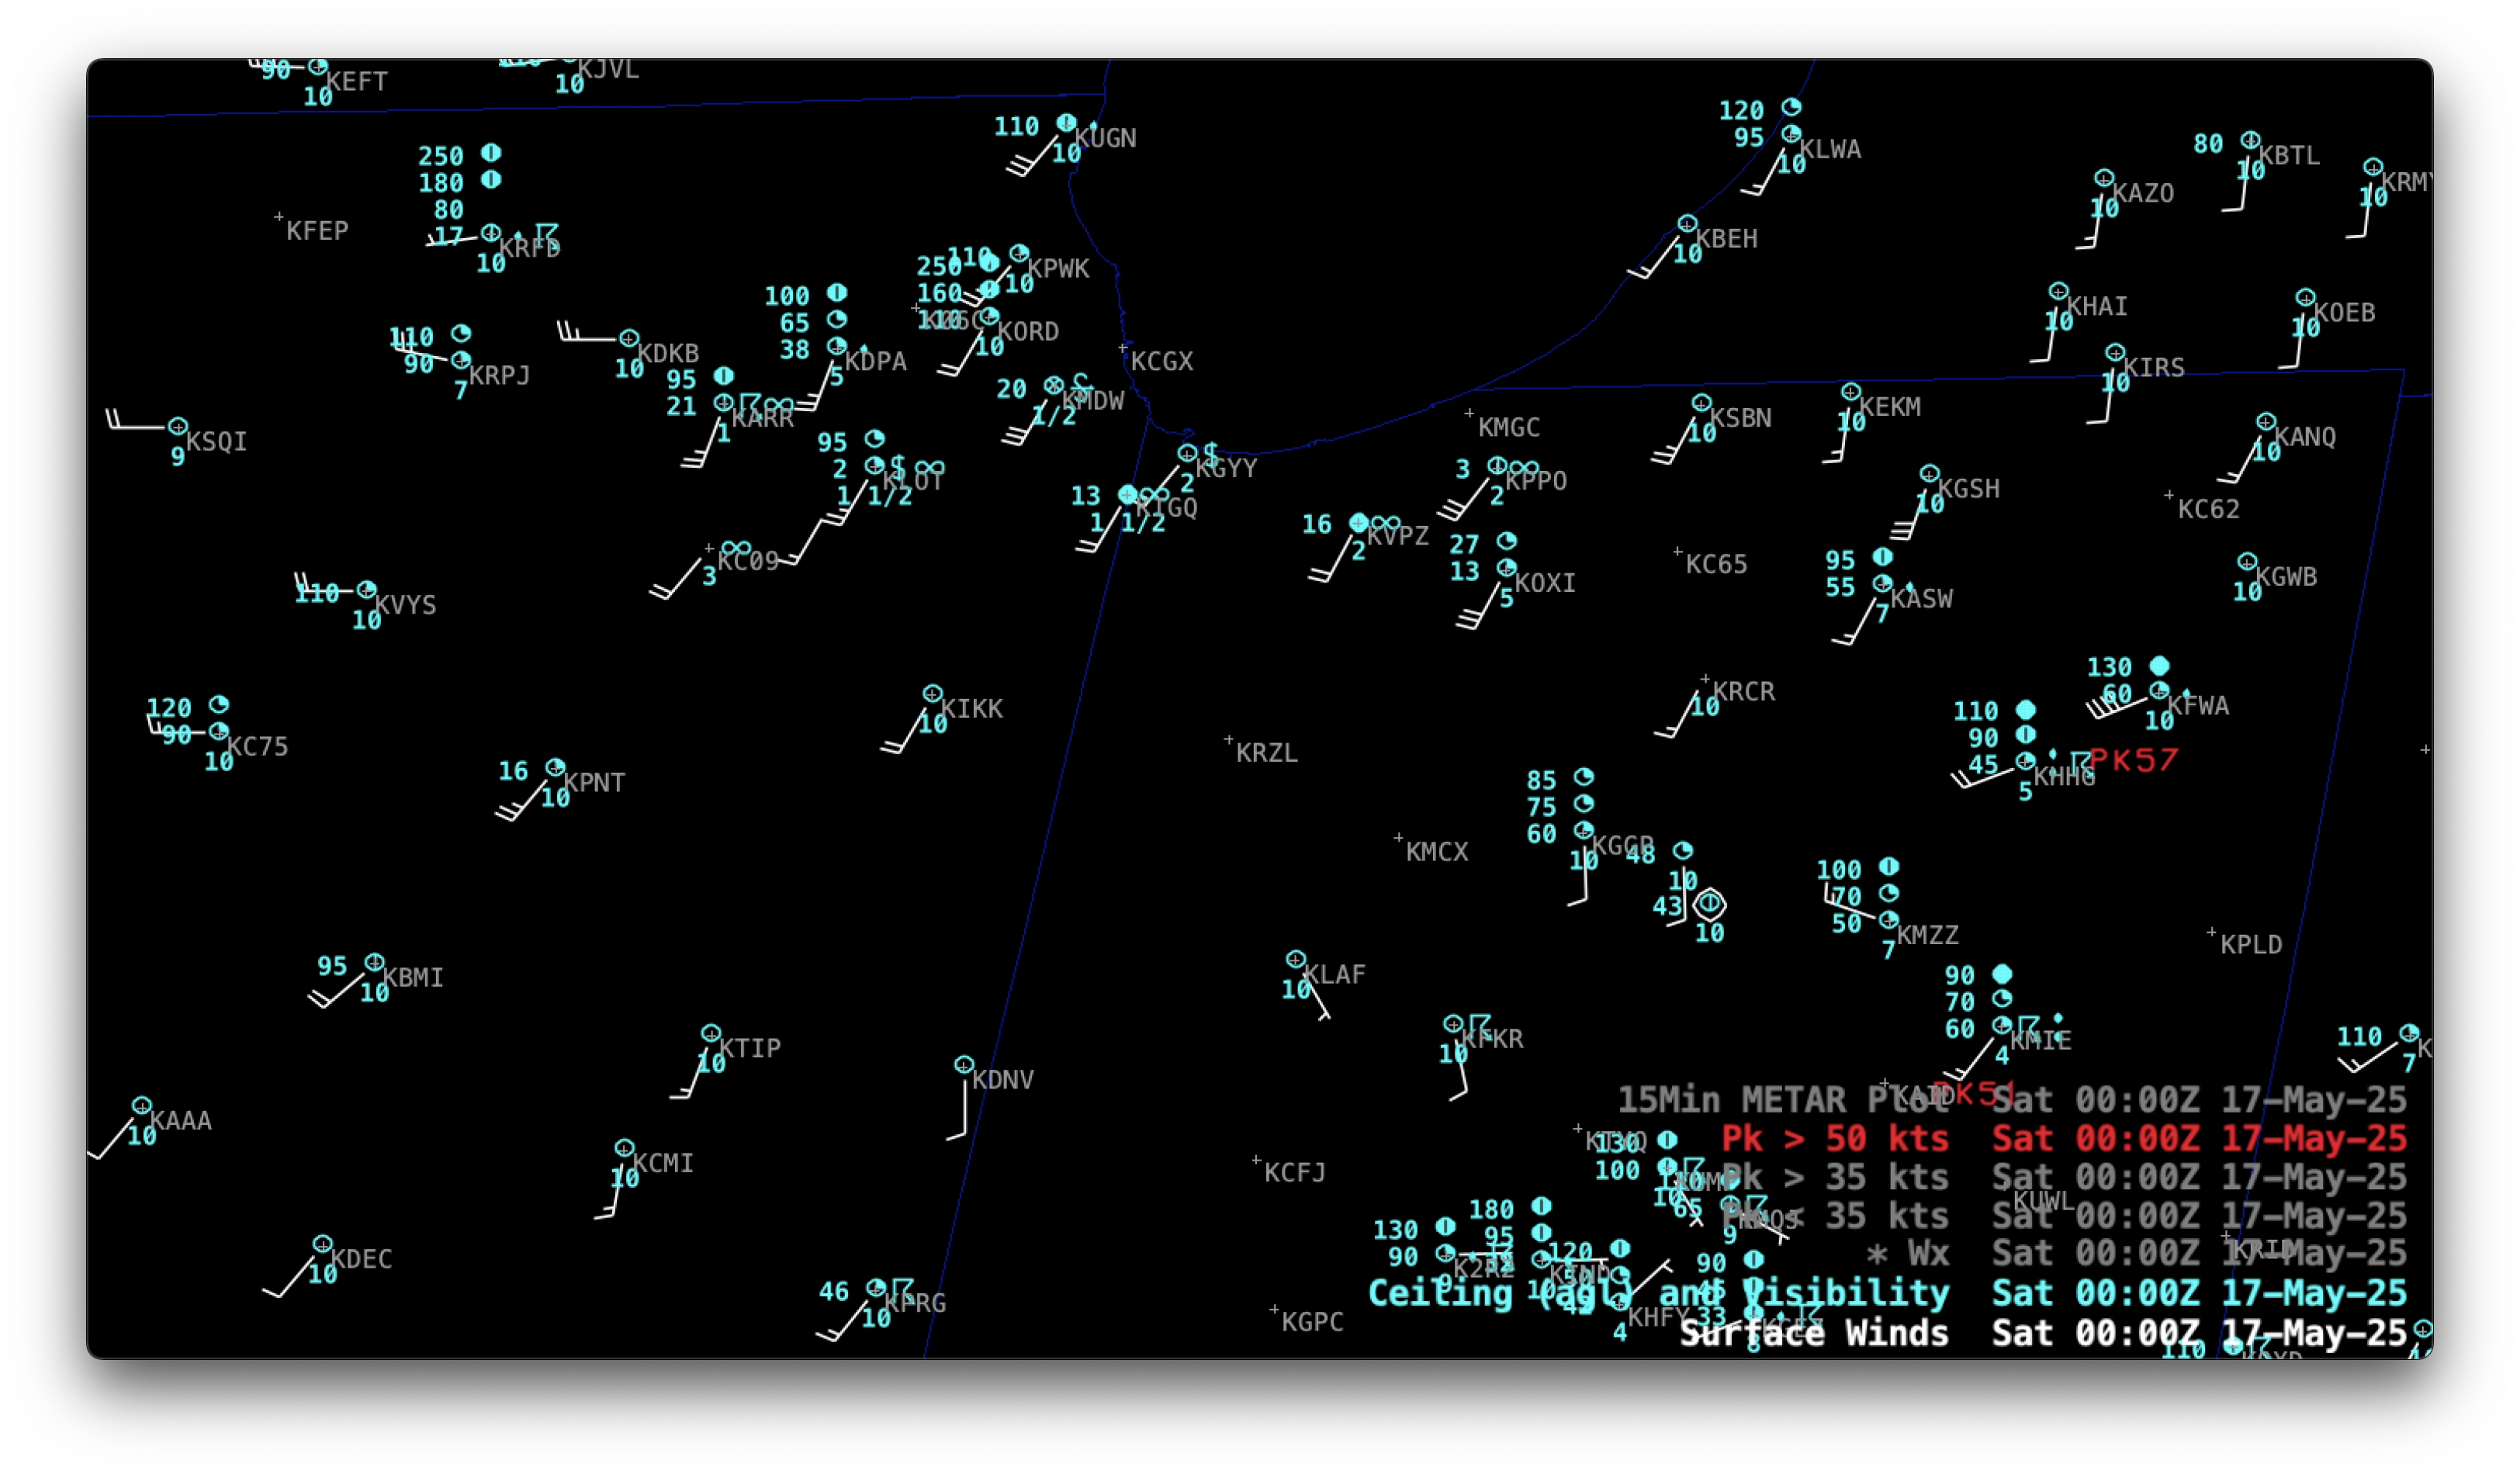Viewport: 2520px width, 1474px height.
Task: Click the KORD station label
Action: tap(1028, 332)
